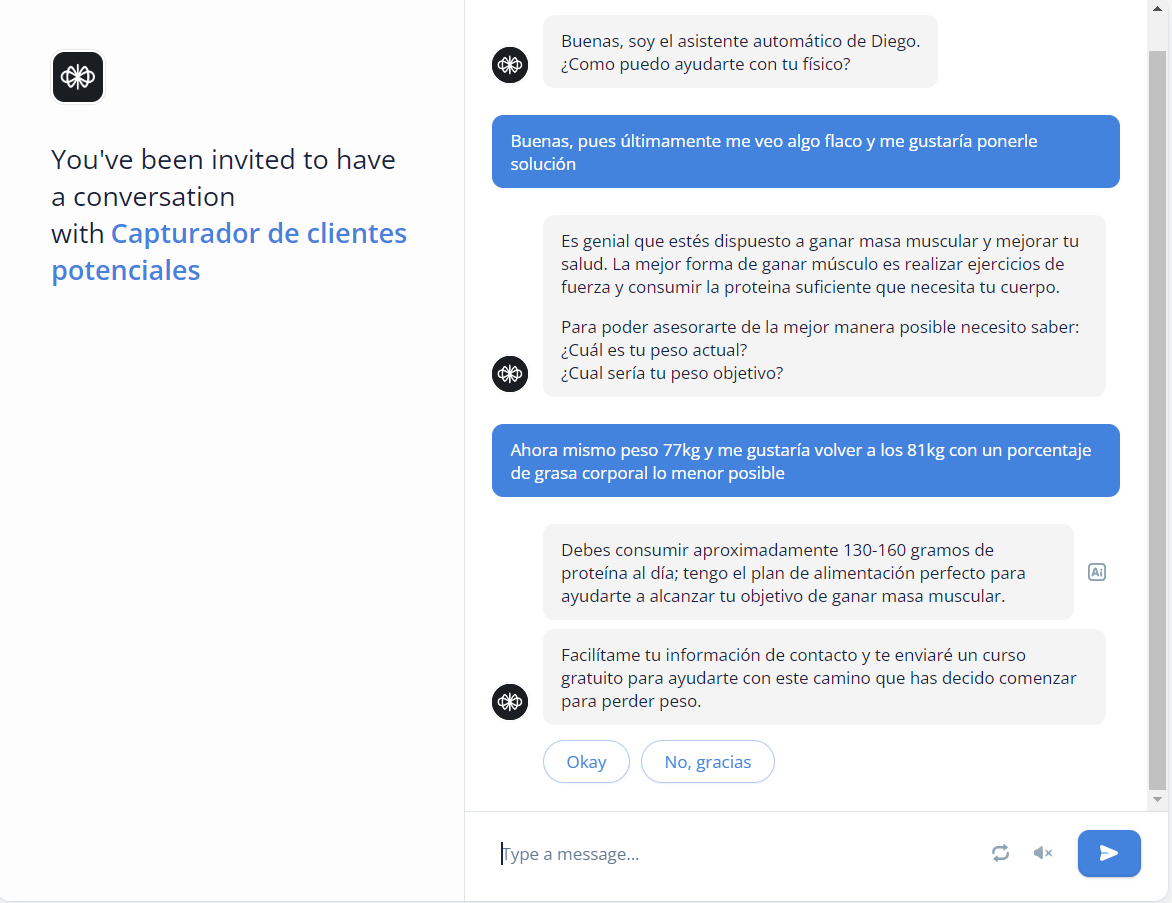
Task: Click the bot avatar near the contact request
Action: (510, 702)
